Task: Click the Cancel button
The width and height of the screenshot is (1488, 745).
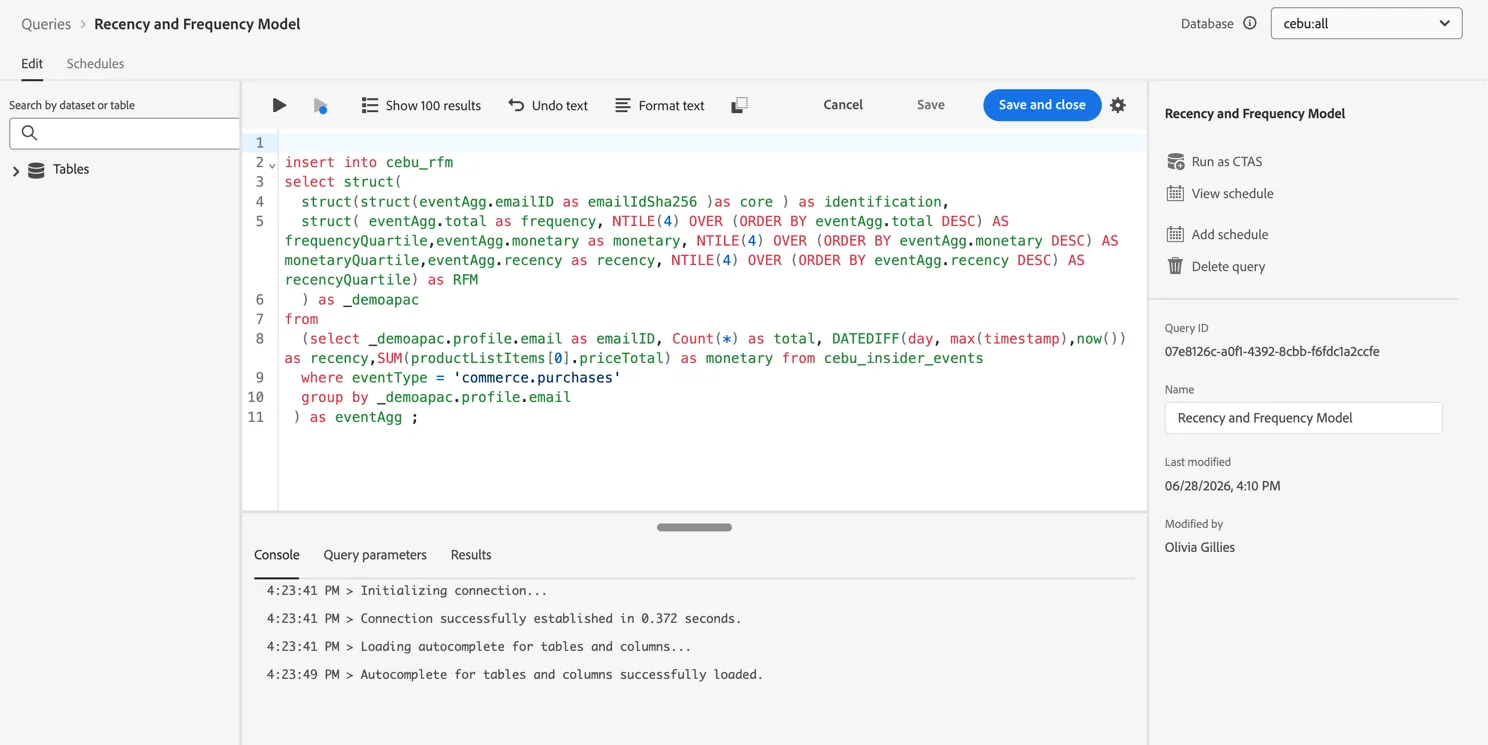Action: 843,105
